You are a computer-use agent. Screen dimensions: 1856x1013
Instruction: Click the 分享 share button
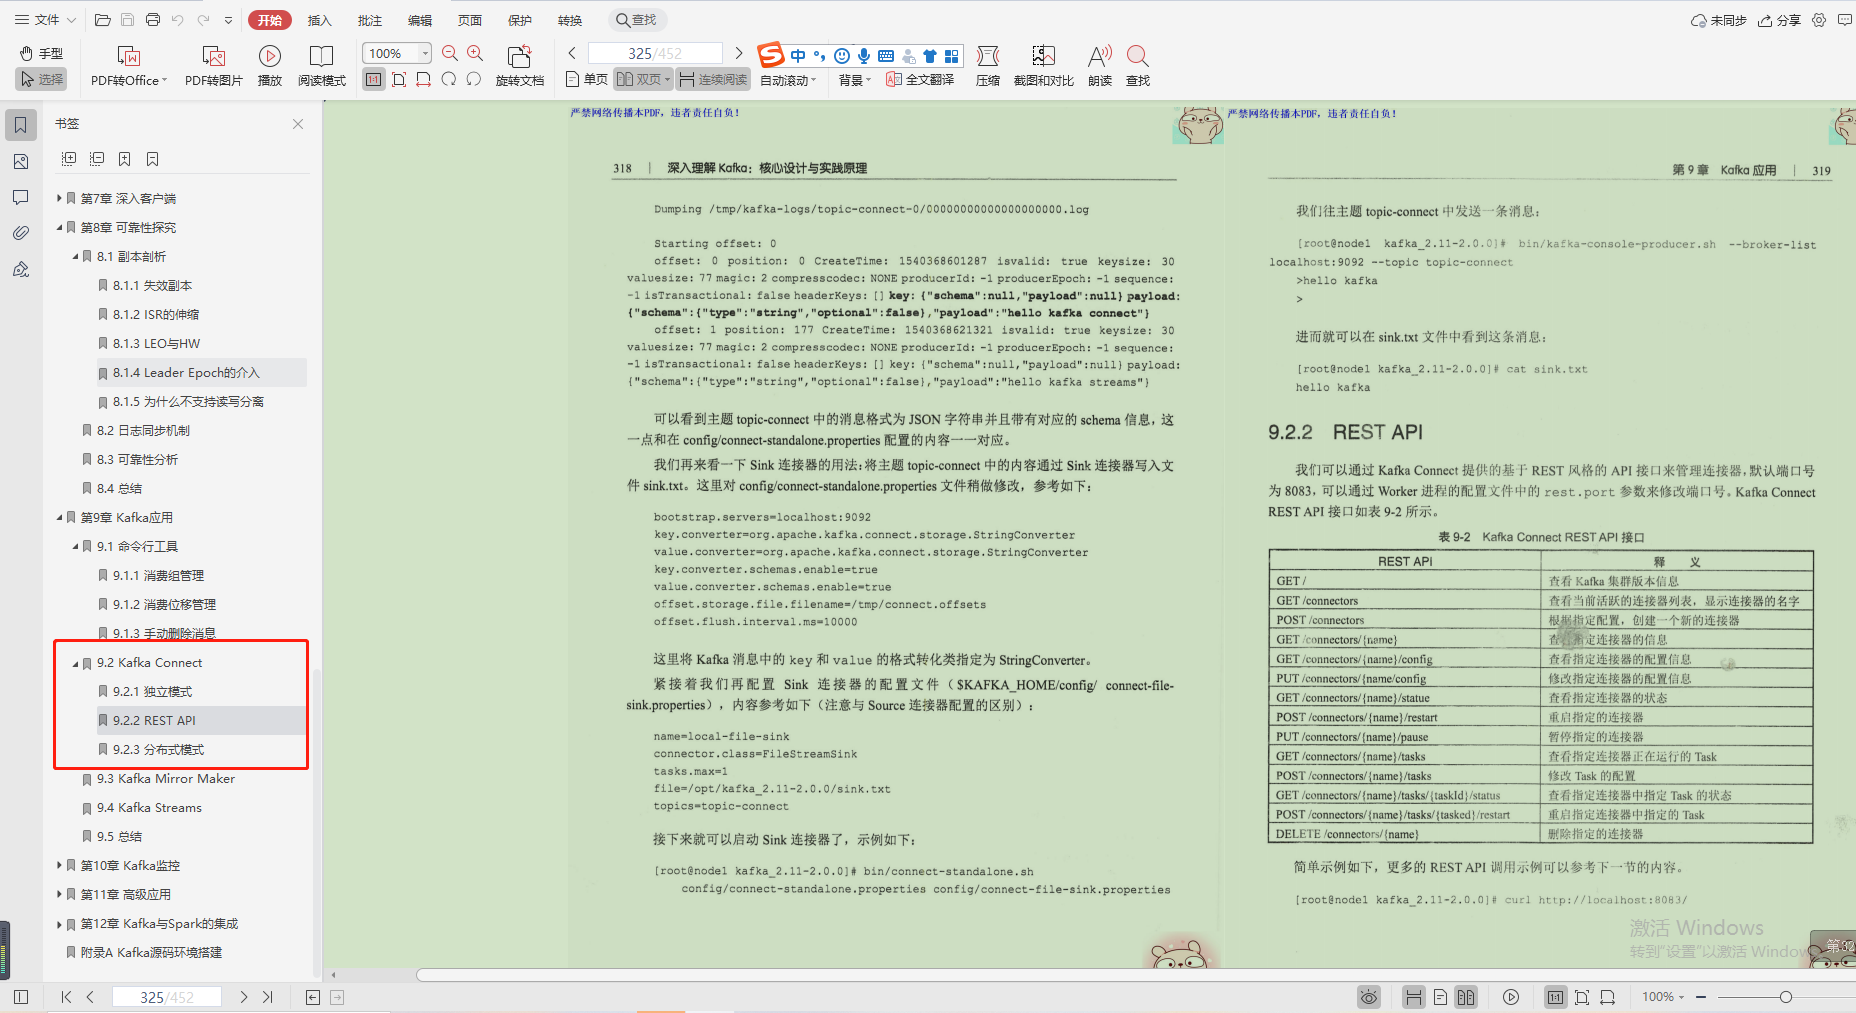coord(1780,20)
